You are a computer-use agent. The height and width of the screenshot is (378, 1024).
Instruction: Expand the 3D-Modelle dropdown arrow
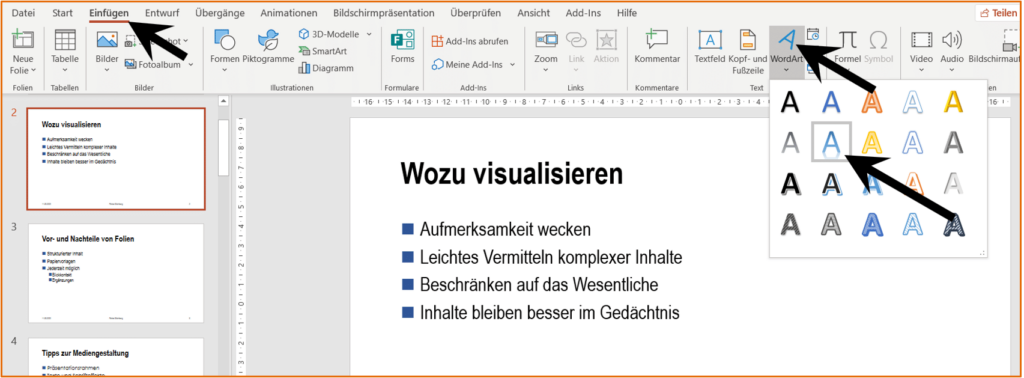click(x=369, y=33)
